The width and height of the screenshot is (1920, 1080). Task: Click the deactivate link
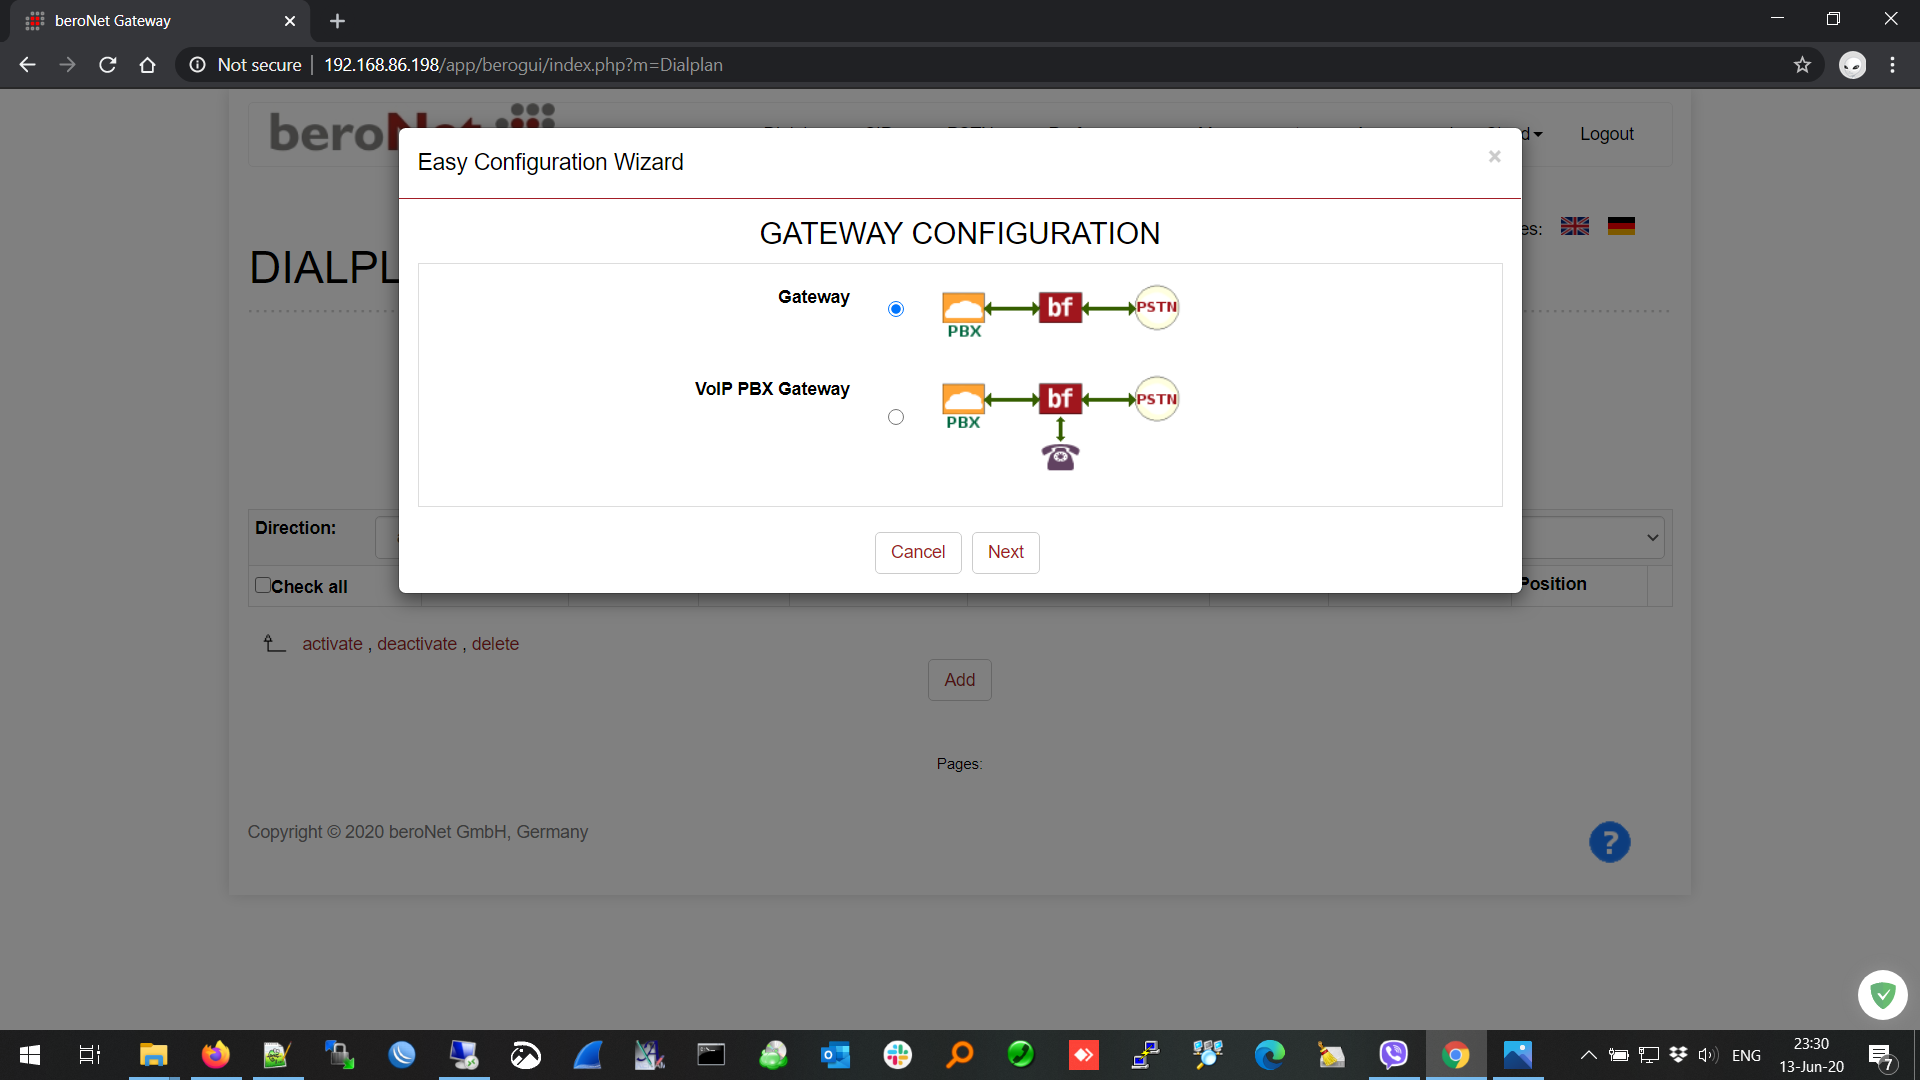[x=416, y=644]
